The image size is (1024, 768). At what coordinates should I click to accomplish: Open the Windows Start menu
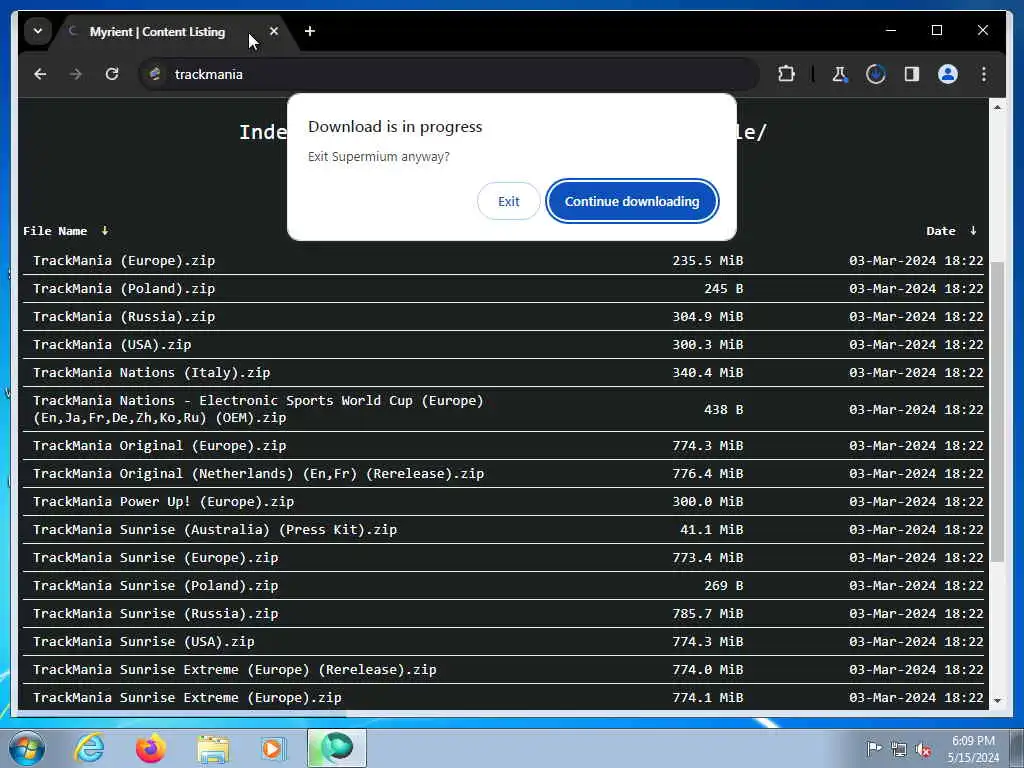pyautogui.click(x=27, y=748)
